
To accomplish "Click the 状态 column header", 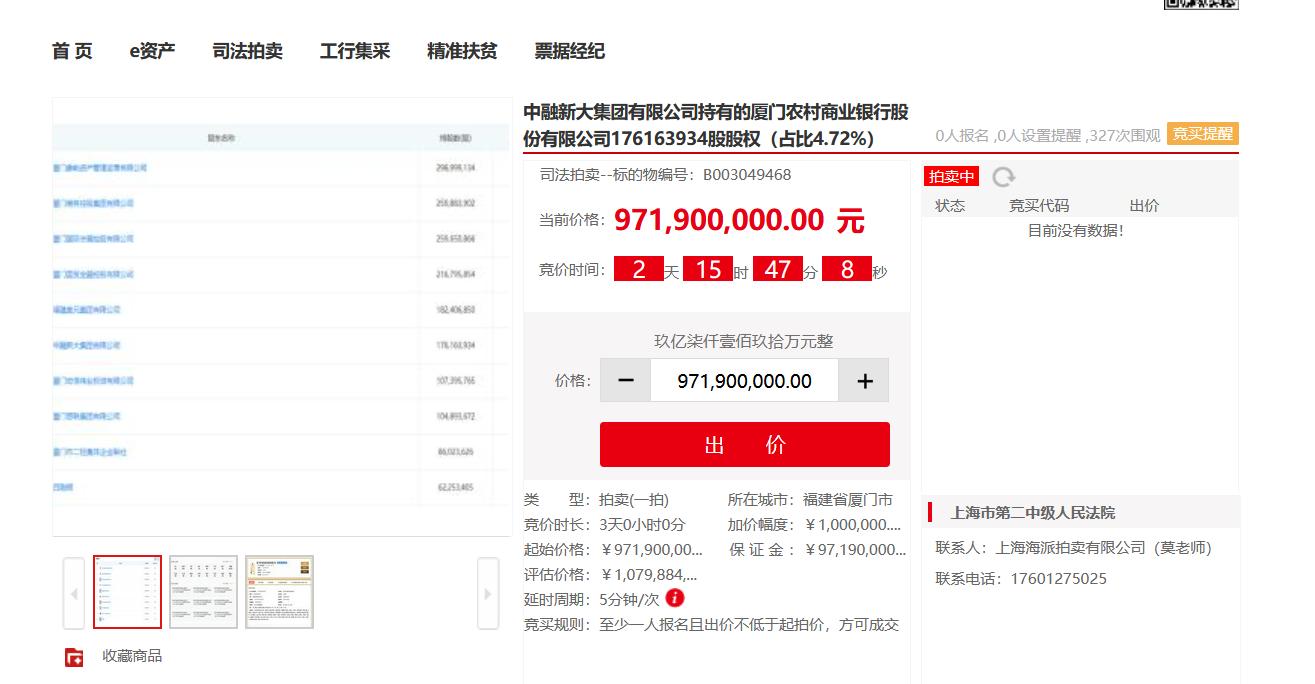I will point(950,206).
